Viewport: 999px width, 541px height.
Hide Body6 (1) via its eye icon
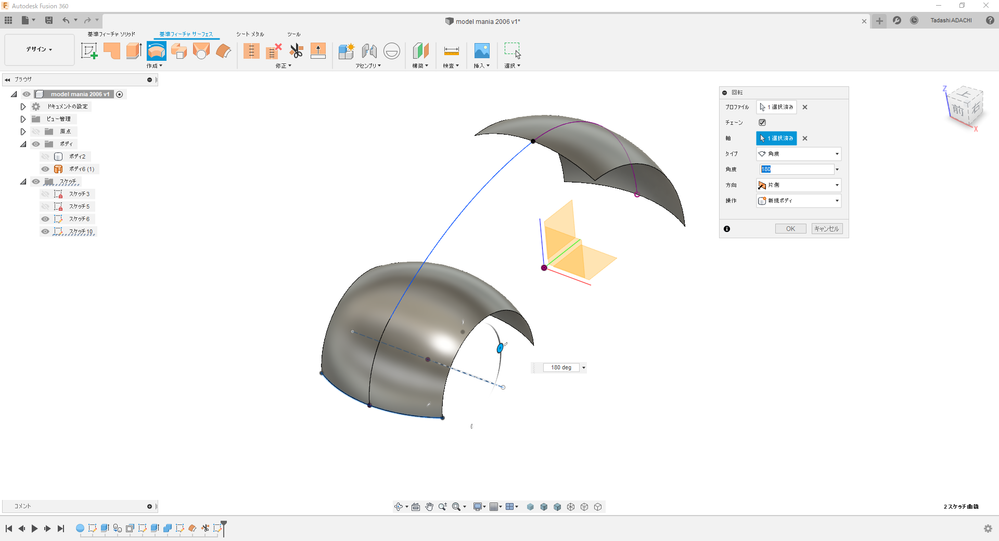pos(45,169)
